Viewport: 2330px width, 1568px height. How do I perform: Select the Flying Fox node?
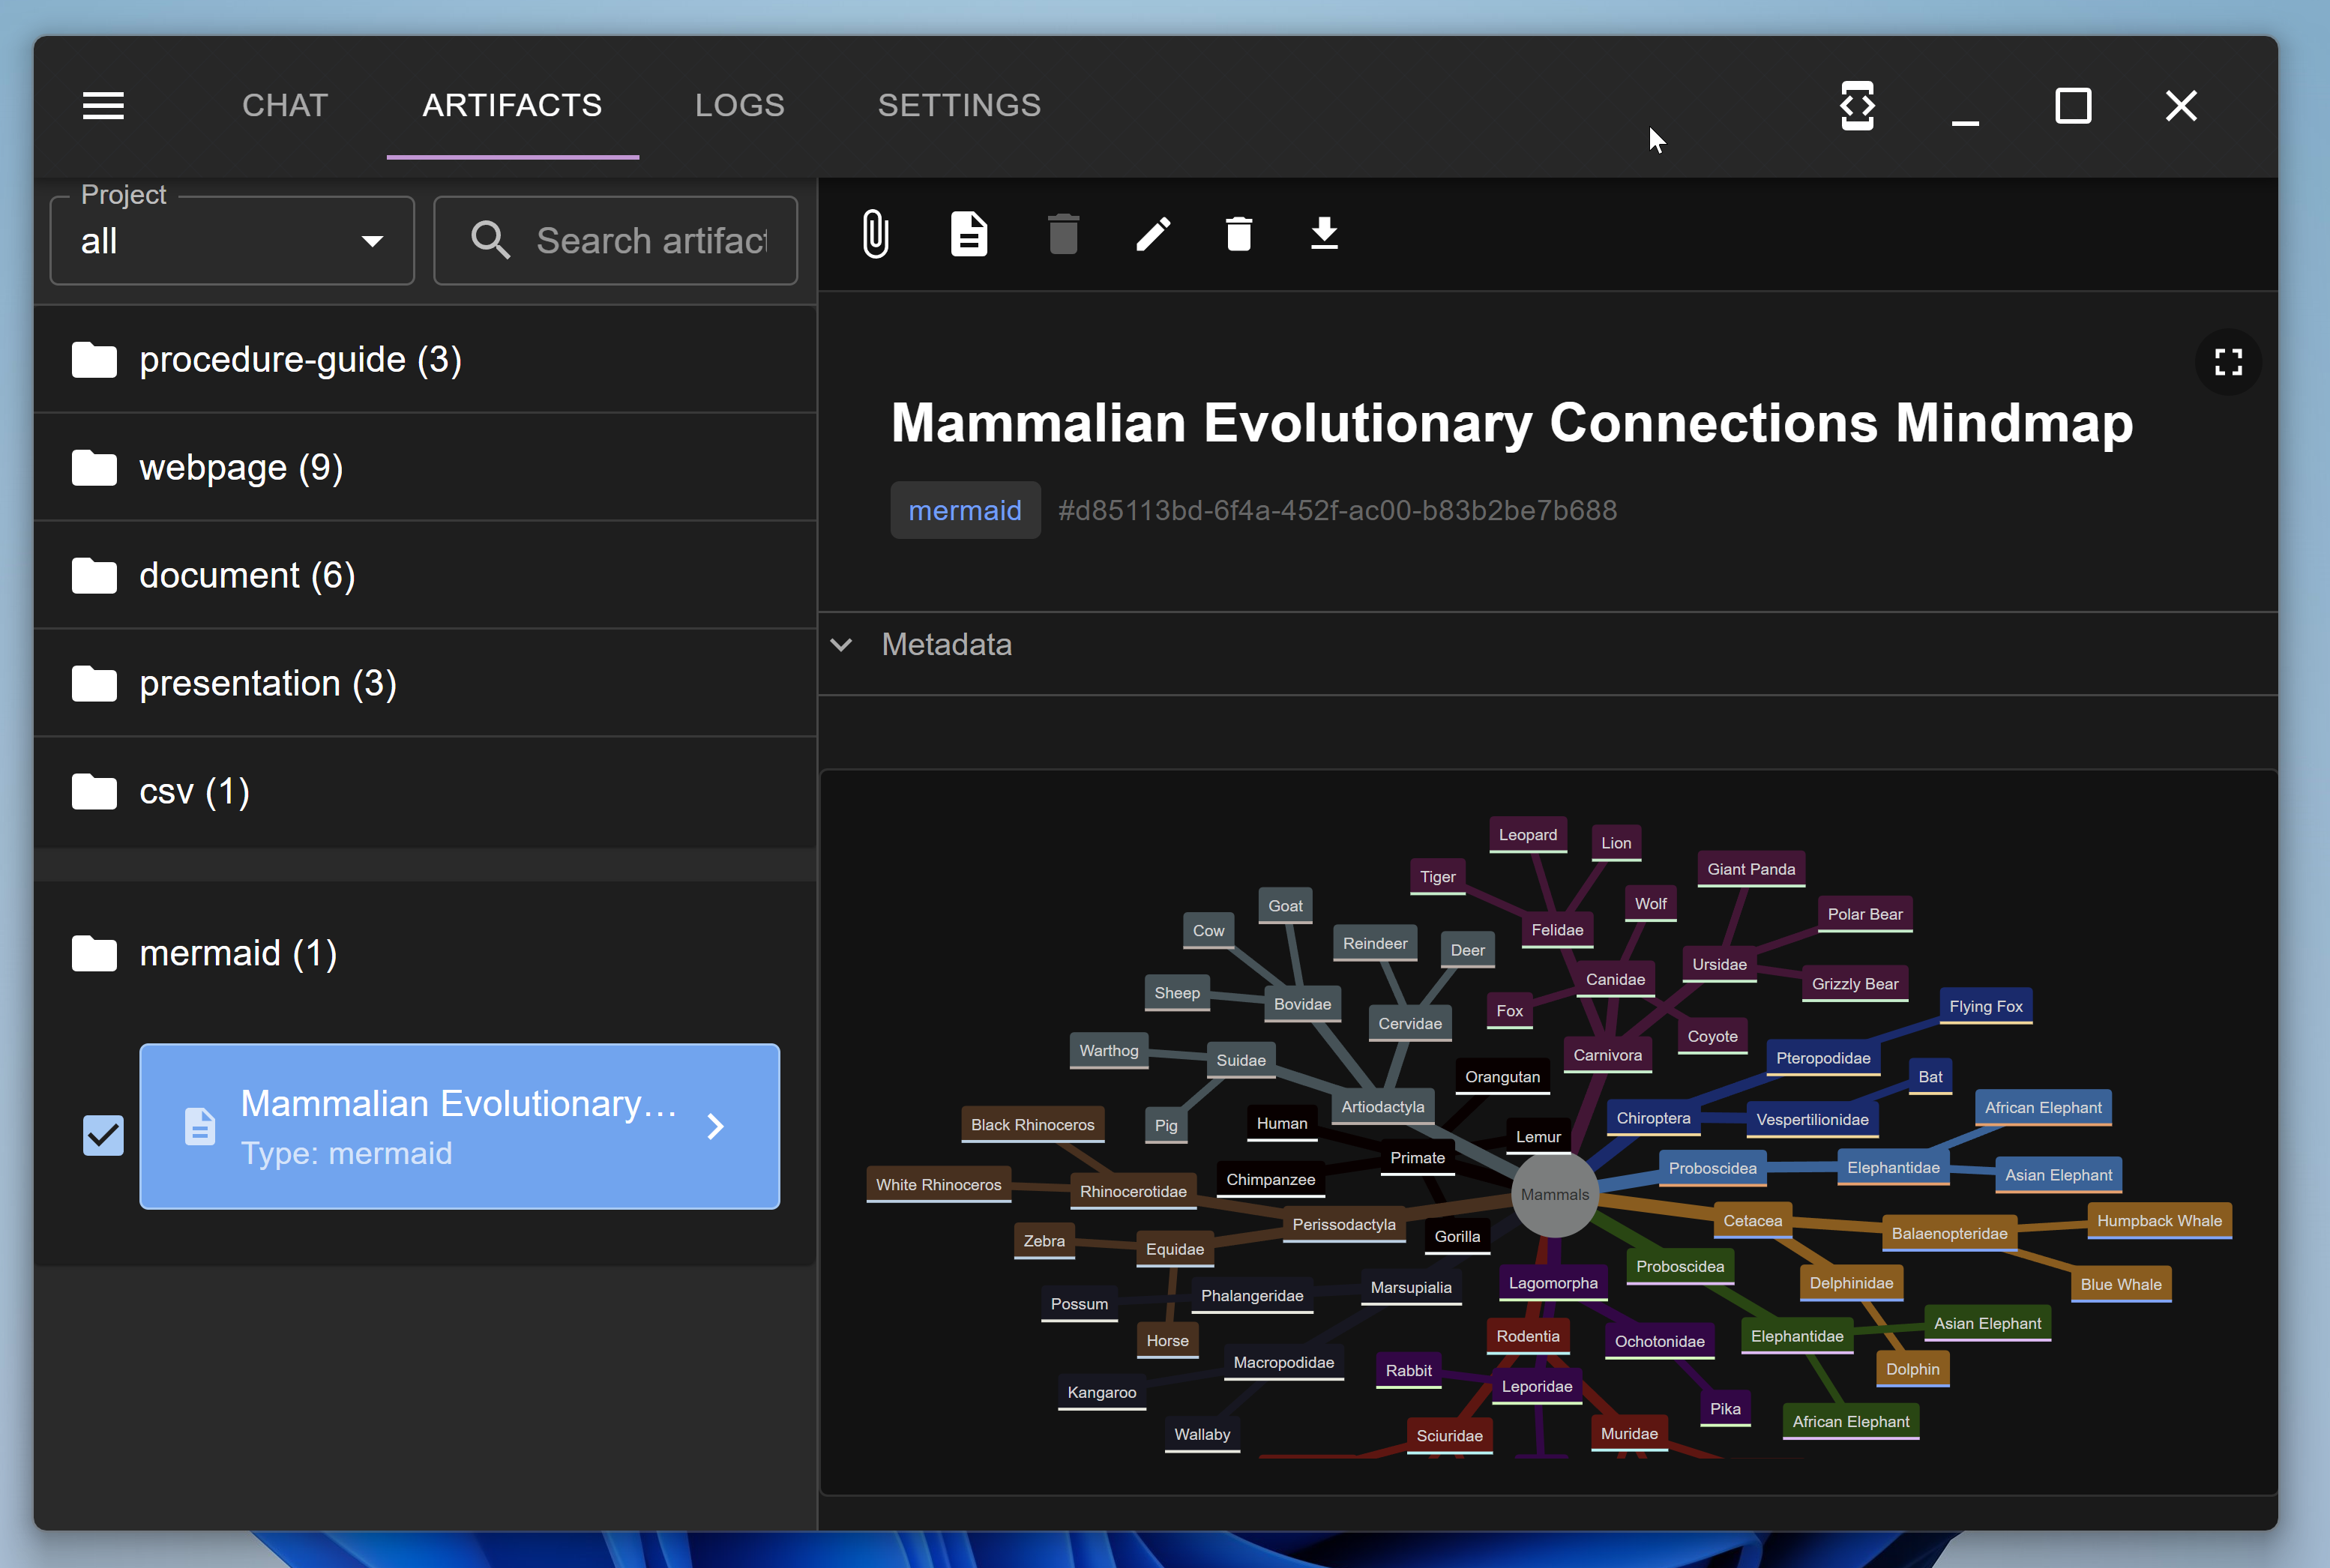click(1985, 1007)
